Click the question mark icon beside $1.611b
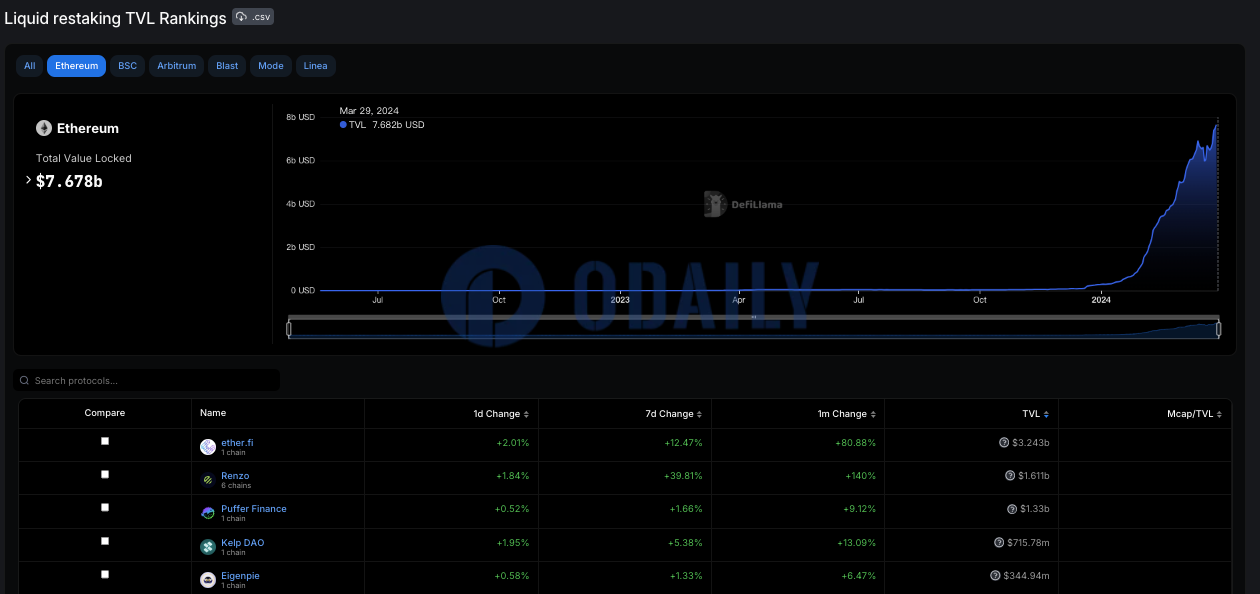 coord(1010,475)
